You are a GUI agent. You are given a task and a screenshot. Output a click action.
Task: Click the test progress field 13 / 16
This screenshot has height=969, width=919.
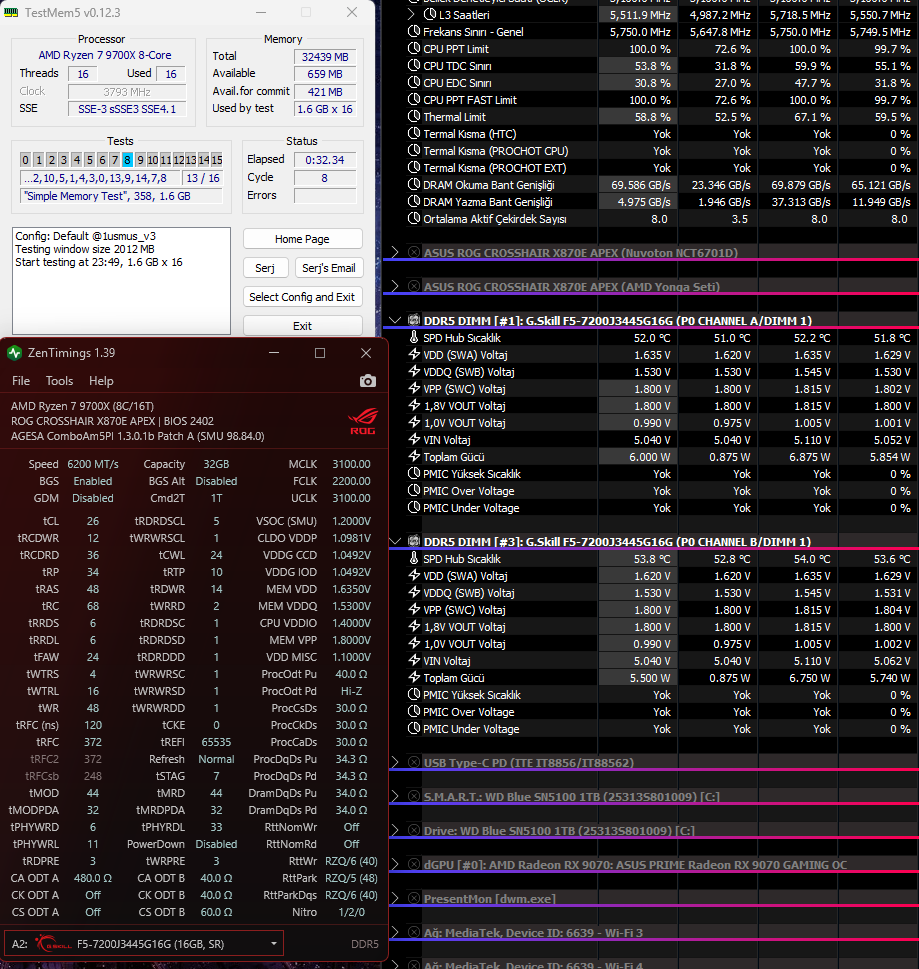[x=203, y=178]
